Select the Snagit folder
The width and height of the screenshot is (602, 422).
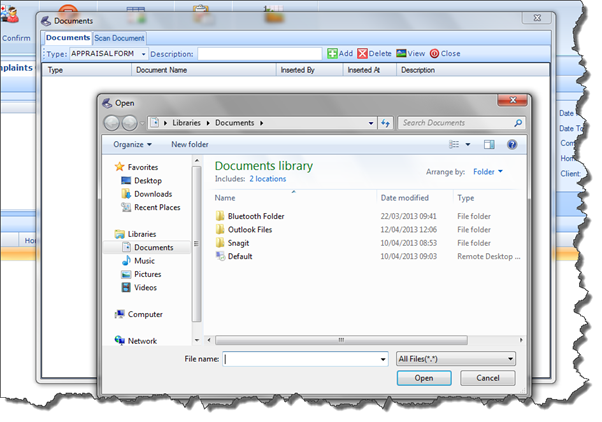232,243
